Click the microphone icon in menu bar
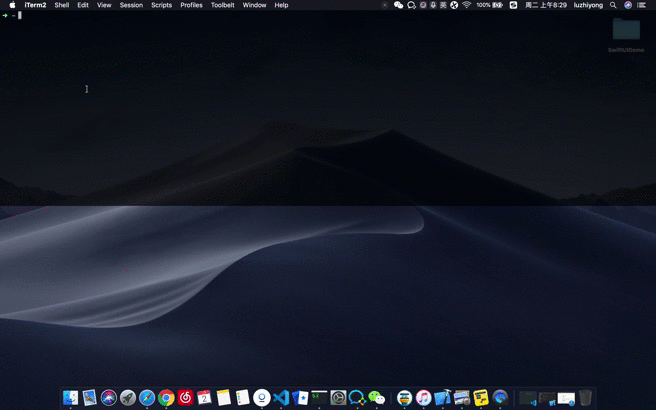 pyautogui.click(x=433, y=5)
